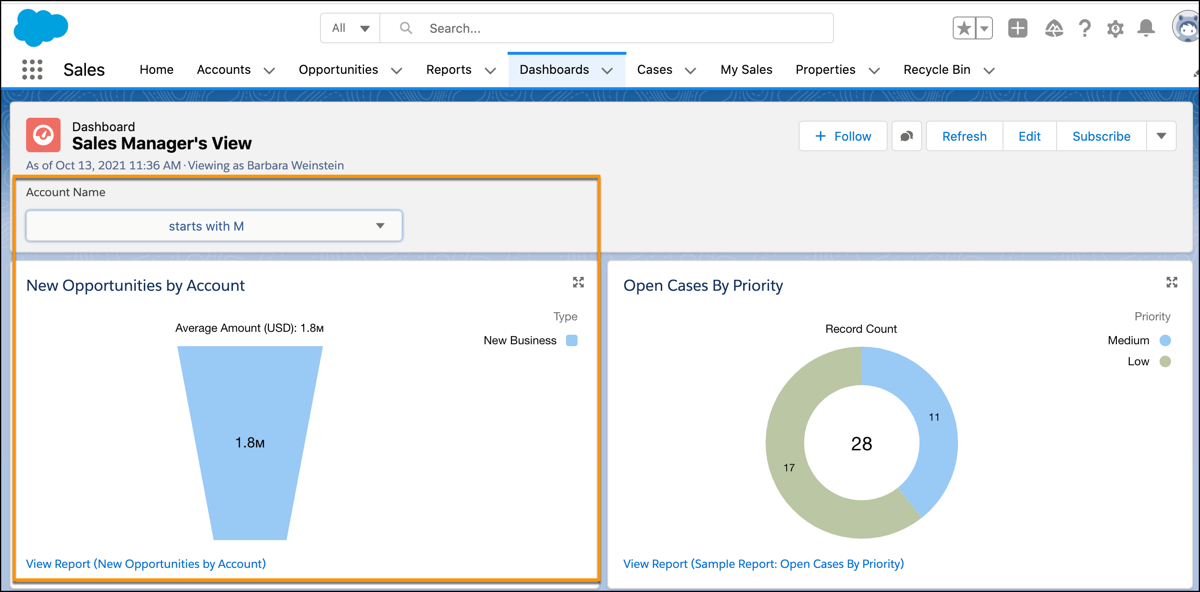Image resolution: width=1200 pixels, height=592 pixels.
Task: Open the dashboard collaboration feed icon
Action: pos(906,136)
